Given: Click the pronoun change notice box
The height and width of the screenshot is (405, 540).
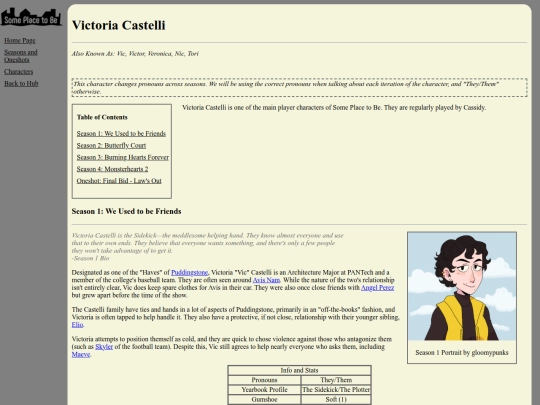Looking at the screenshot, I should (x=299, y=87).
